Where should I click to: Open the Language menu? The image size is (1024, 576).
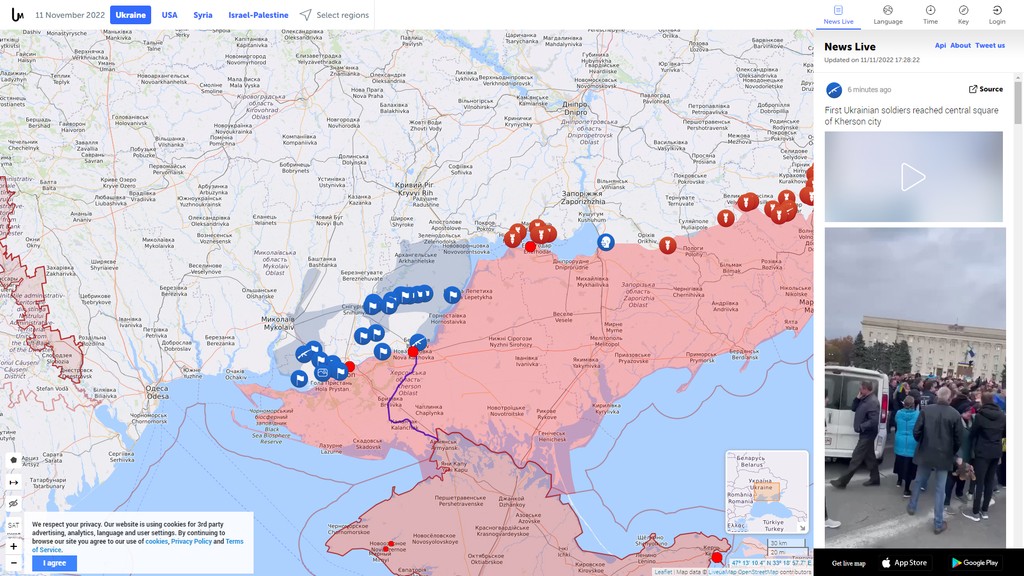(888, 14)
